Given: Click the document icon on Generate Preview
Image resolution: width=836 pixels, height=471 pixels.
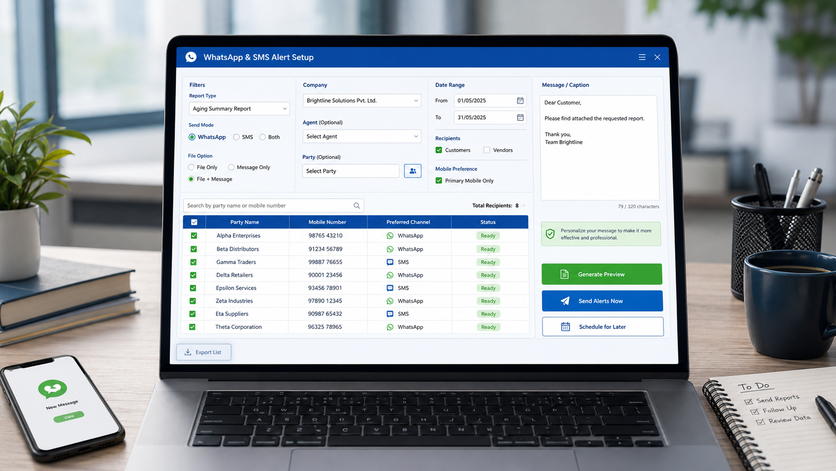Looking at the screenshot, I should click(x=564, y=274).
